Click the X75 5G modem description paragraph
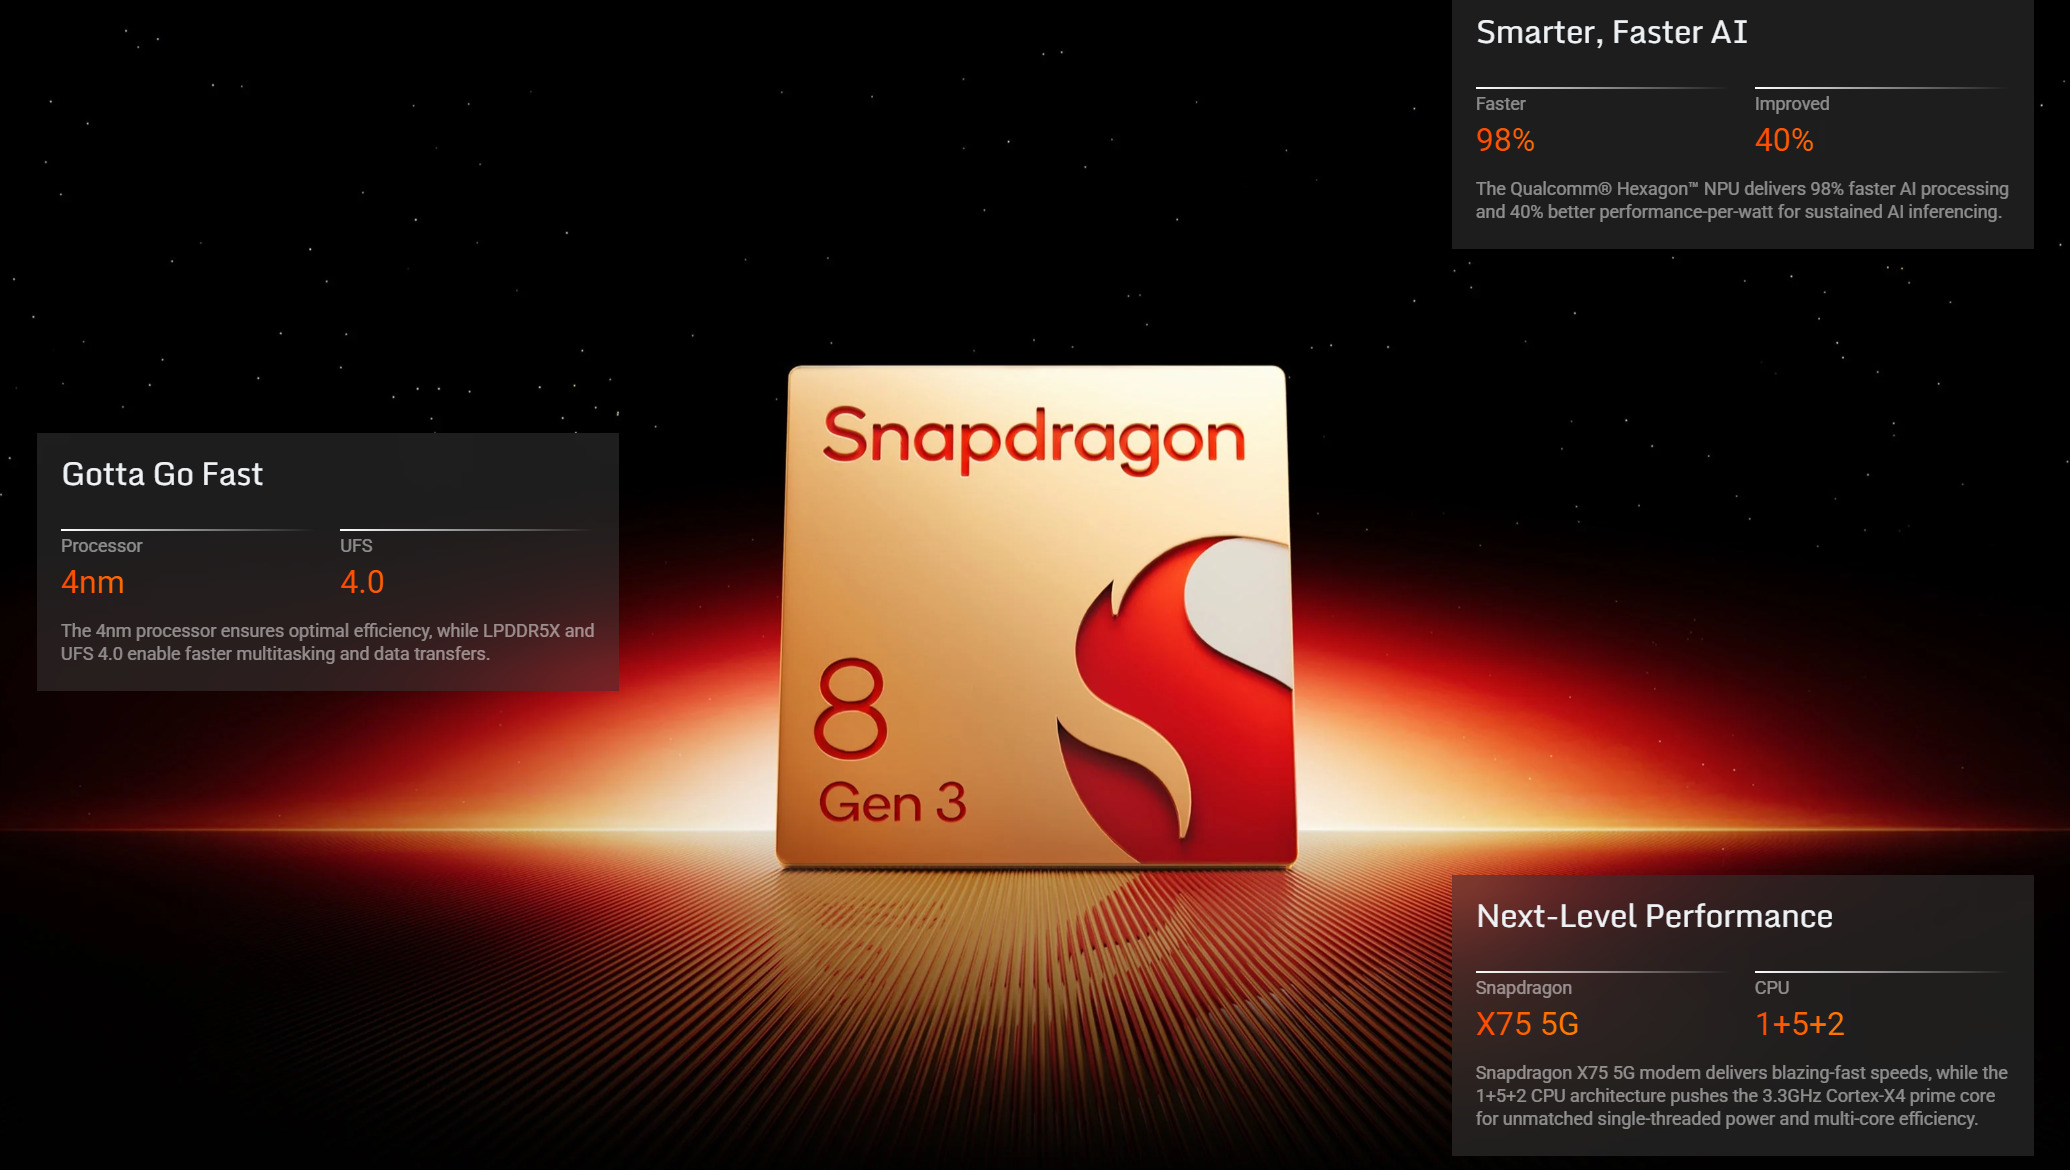The image size is (2070, 1170). [1741, 1095]
